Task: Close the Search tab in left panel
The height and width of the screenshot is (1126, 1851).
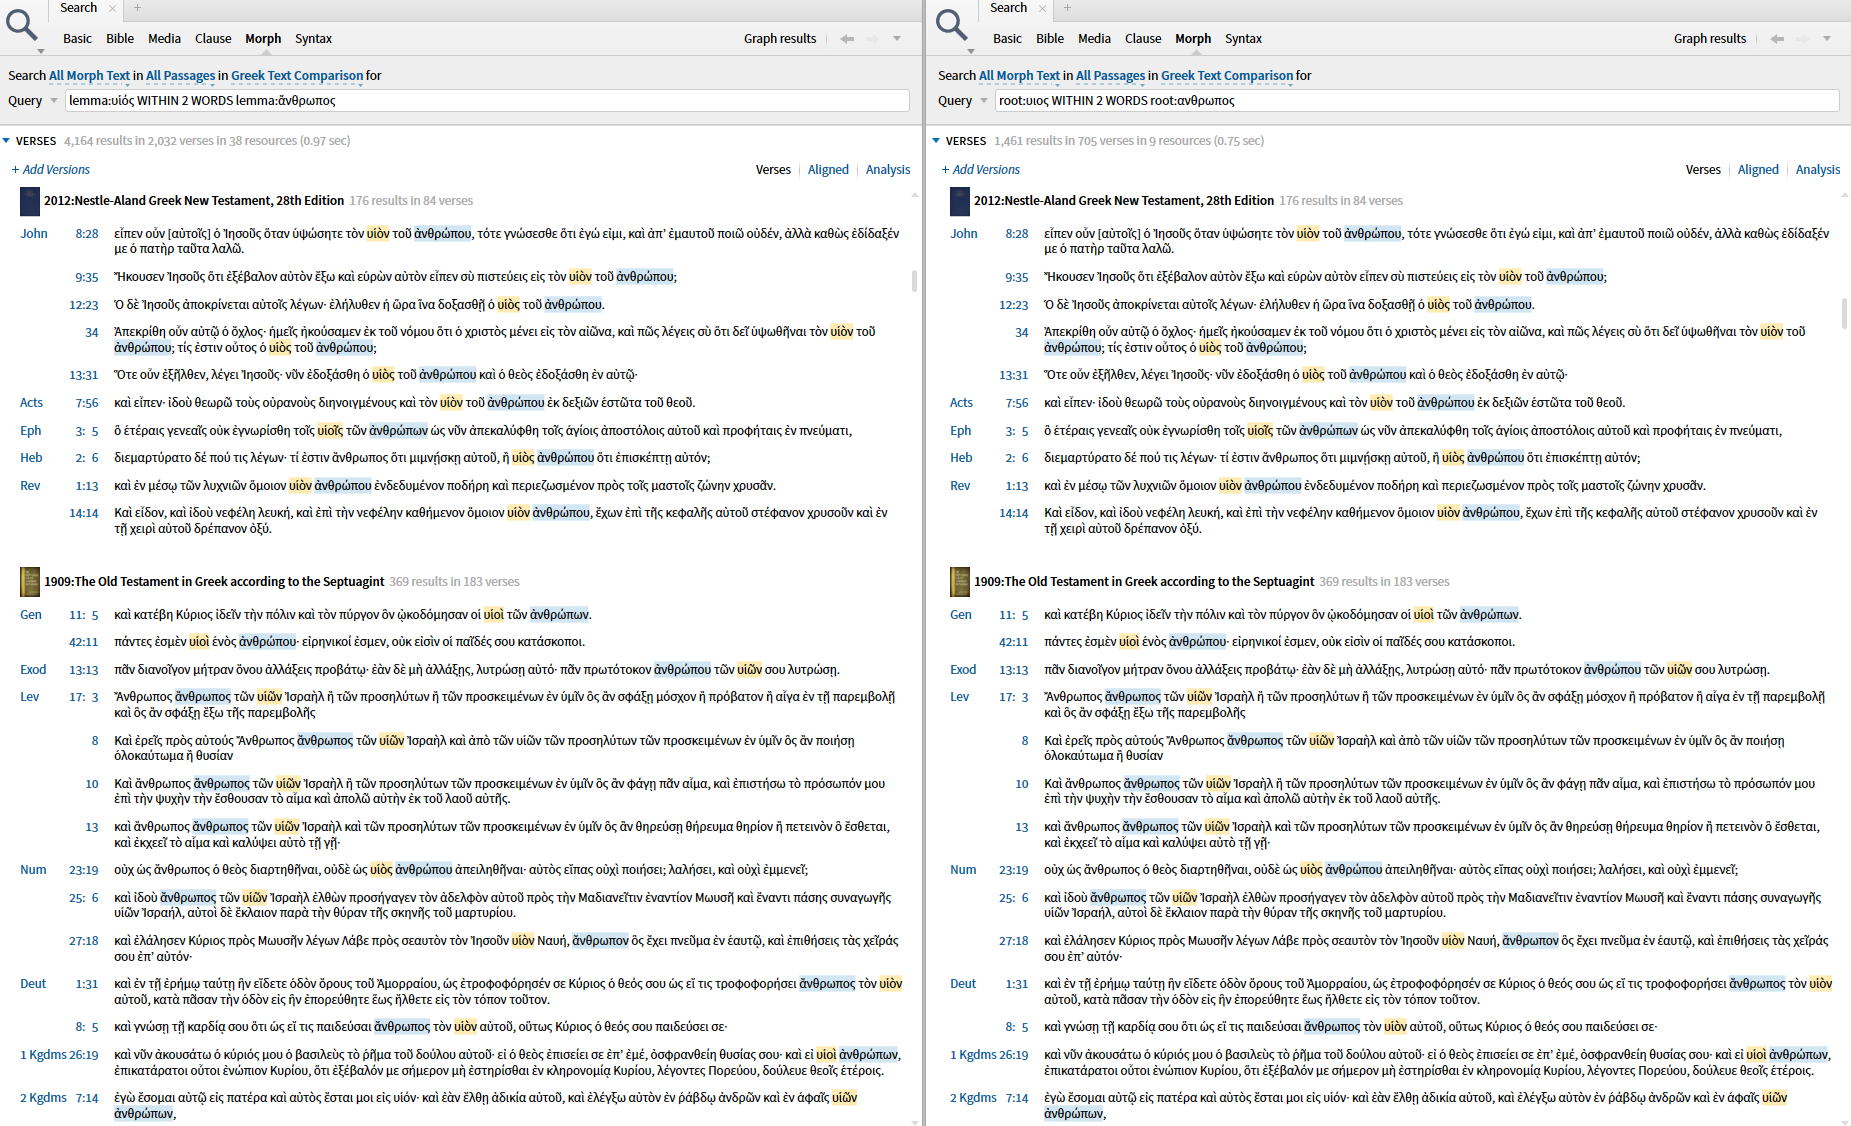Action: point(113,8)
